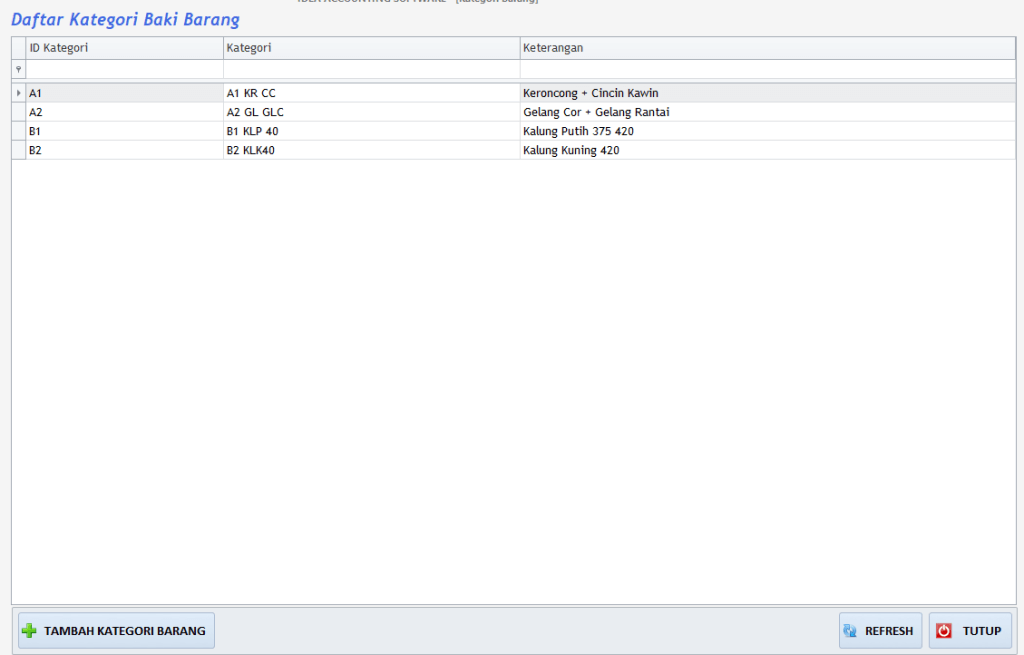Image resolution: width=1024 pixels, height=655 pixels.
Task: Click the row indicator arrow beside A1
Action: [x=18, y=93]
